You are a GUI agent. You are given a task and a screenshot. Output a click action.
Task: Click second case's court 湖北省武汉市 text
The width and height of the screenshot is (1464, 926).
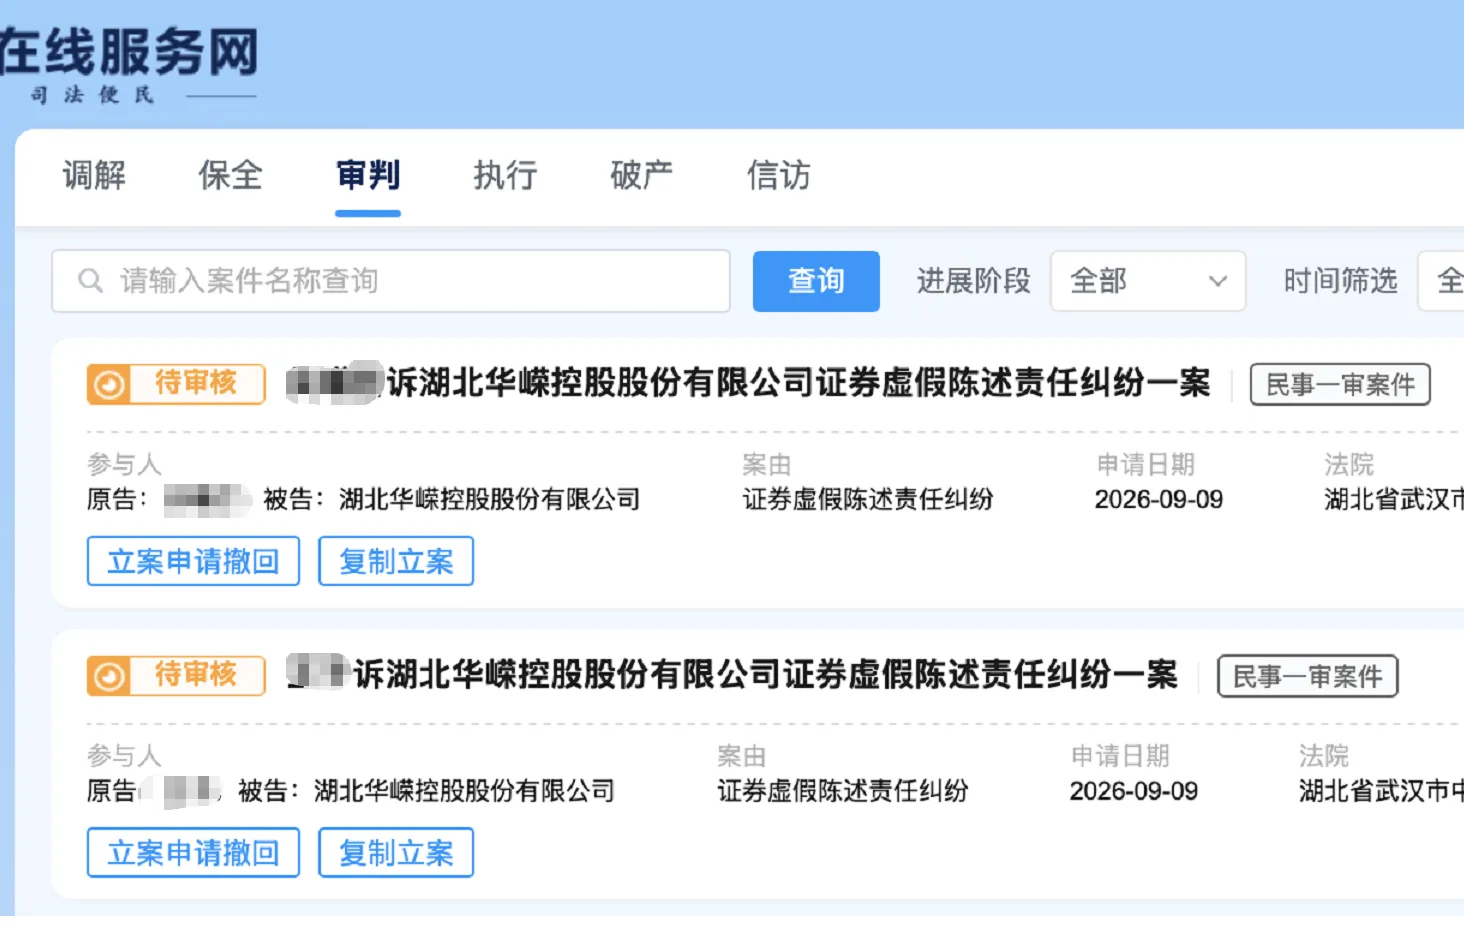(x=1381, y=791)
